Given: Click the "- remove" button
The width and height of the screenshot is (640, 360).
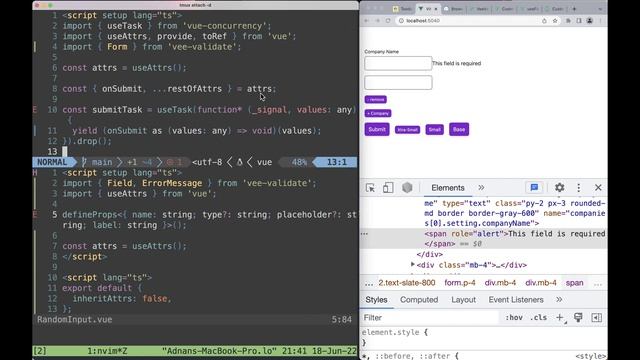Looking at the screenshot, I should click(376, 100).
